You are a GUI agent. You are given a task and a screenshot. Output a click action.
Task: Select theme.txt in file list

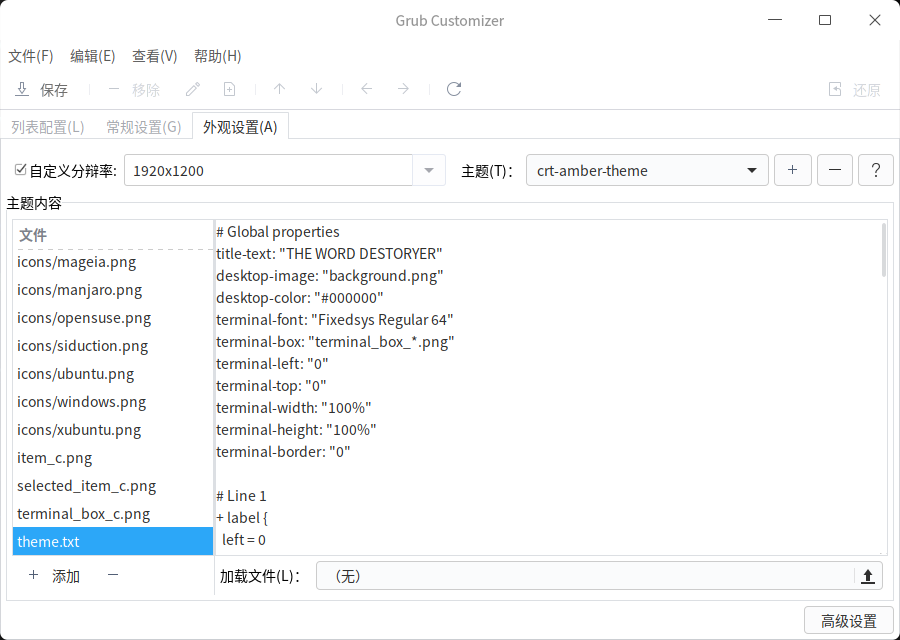[x=113, y=541]
